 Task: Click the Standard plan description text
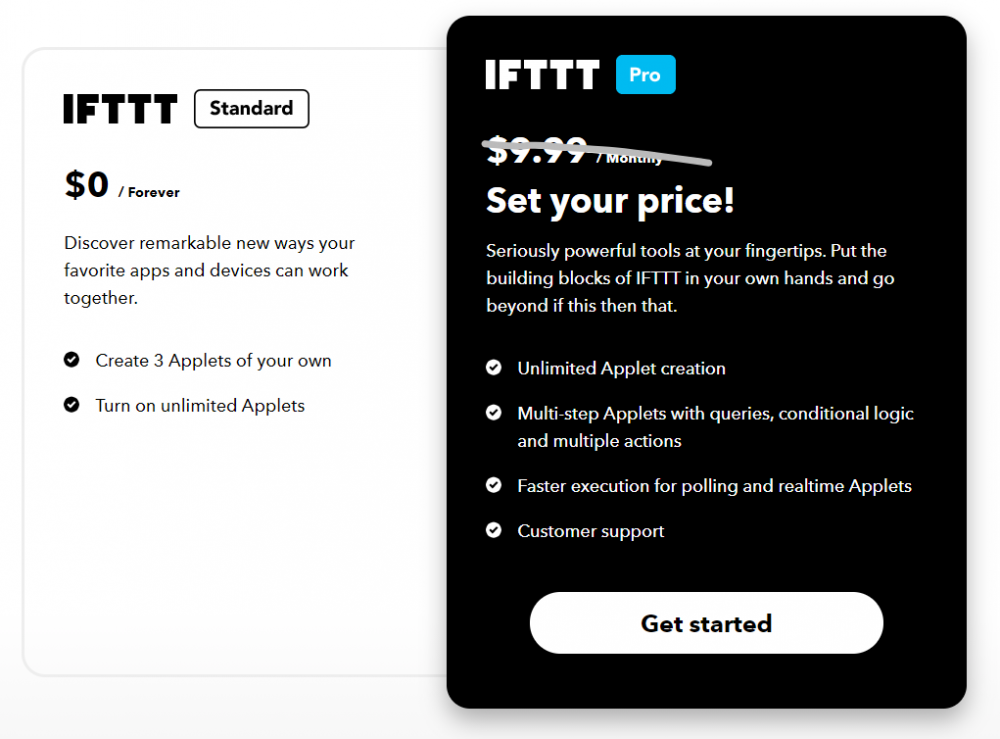pyautogui.click(x=208, y=270)
